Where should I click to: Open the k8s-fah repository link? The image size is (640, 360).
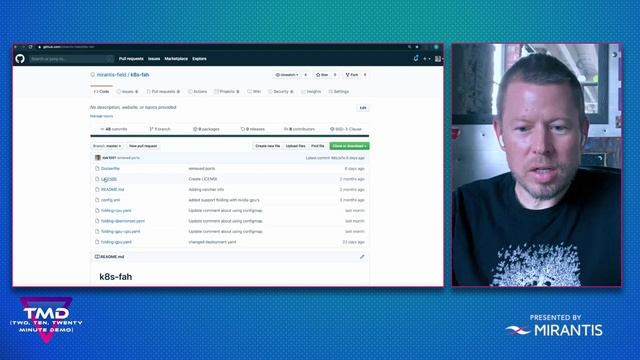(140, 75)
